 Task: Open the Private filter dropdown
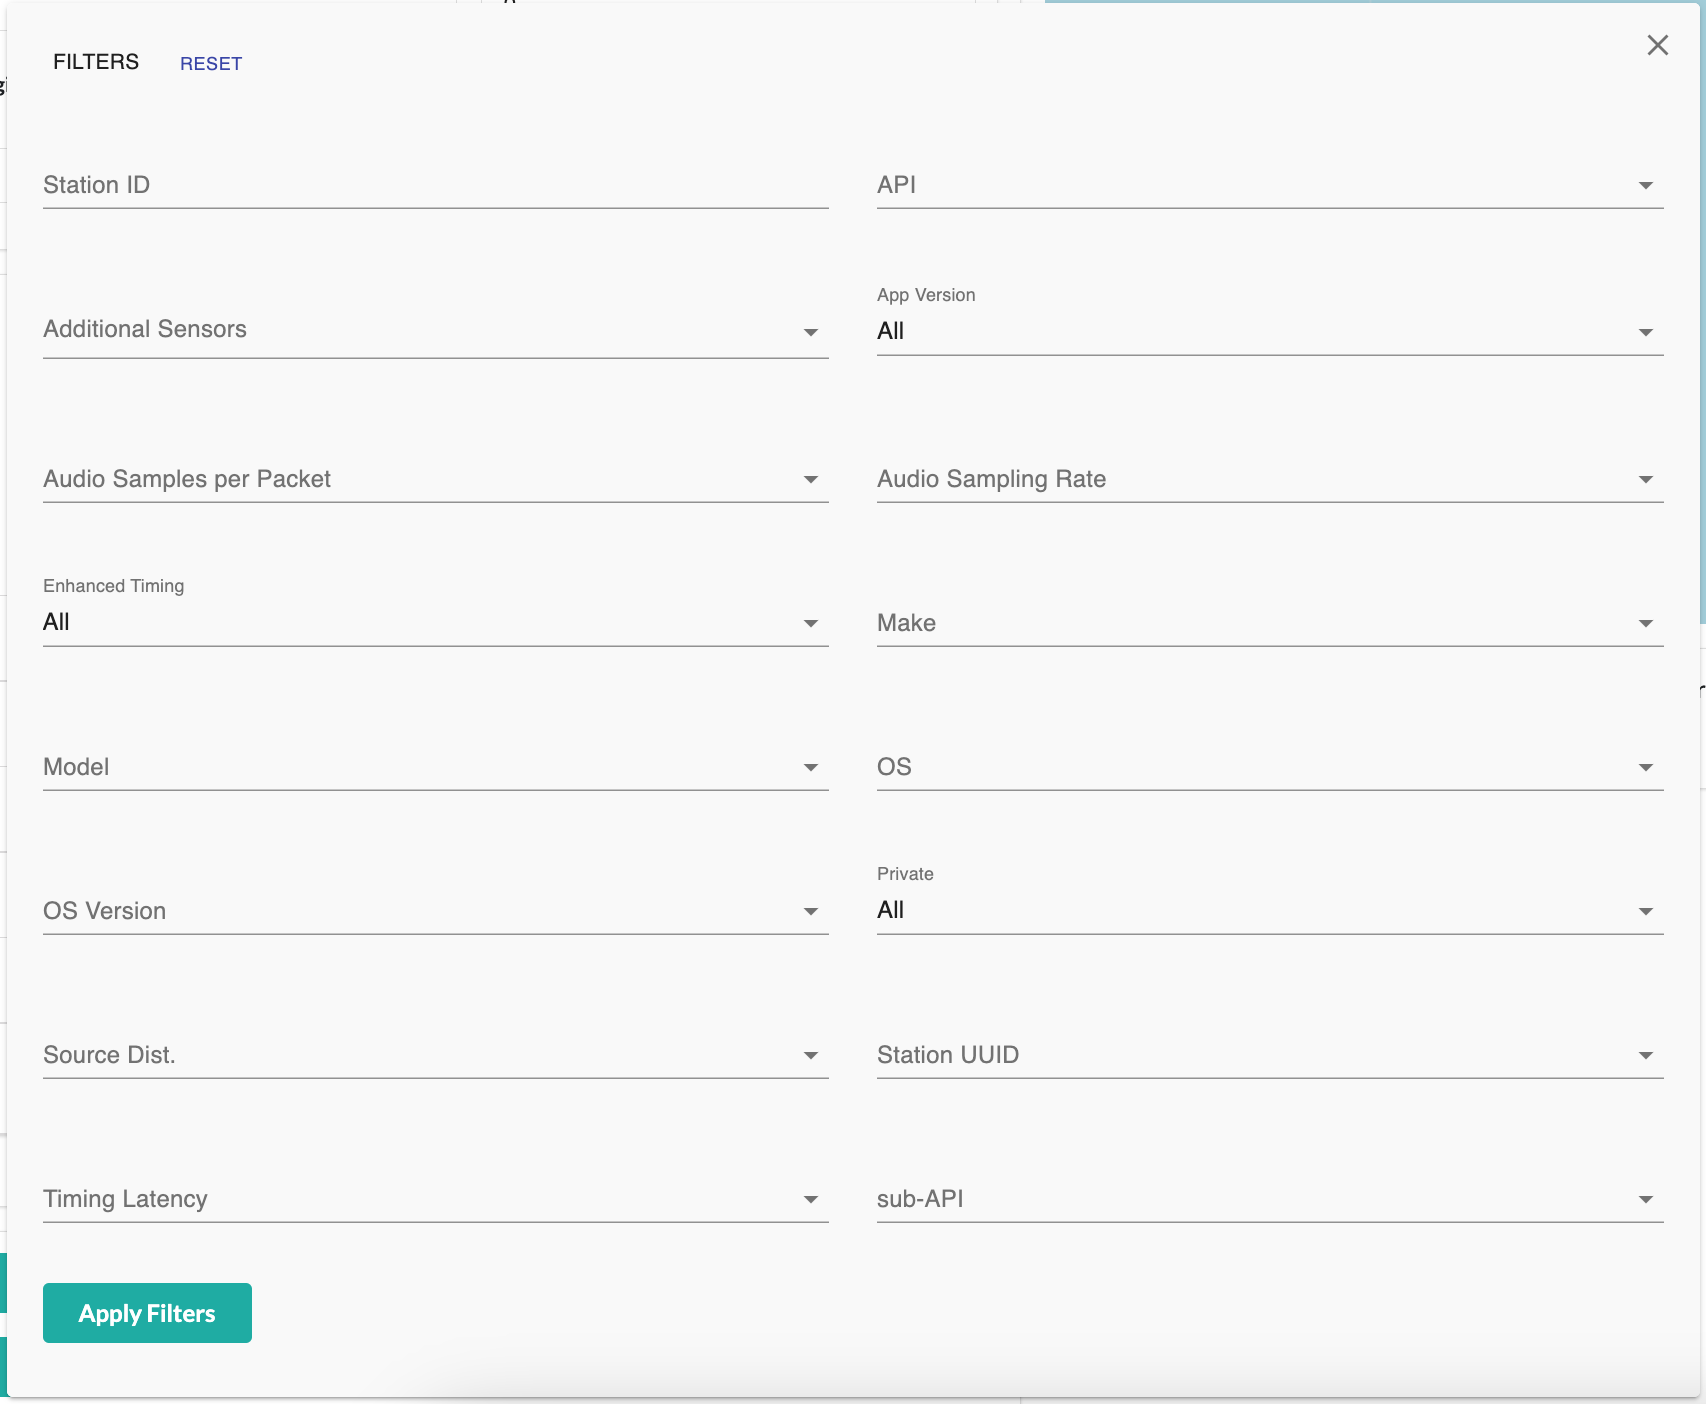pyautogui.click(x=1269, y=911)
